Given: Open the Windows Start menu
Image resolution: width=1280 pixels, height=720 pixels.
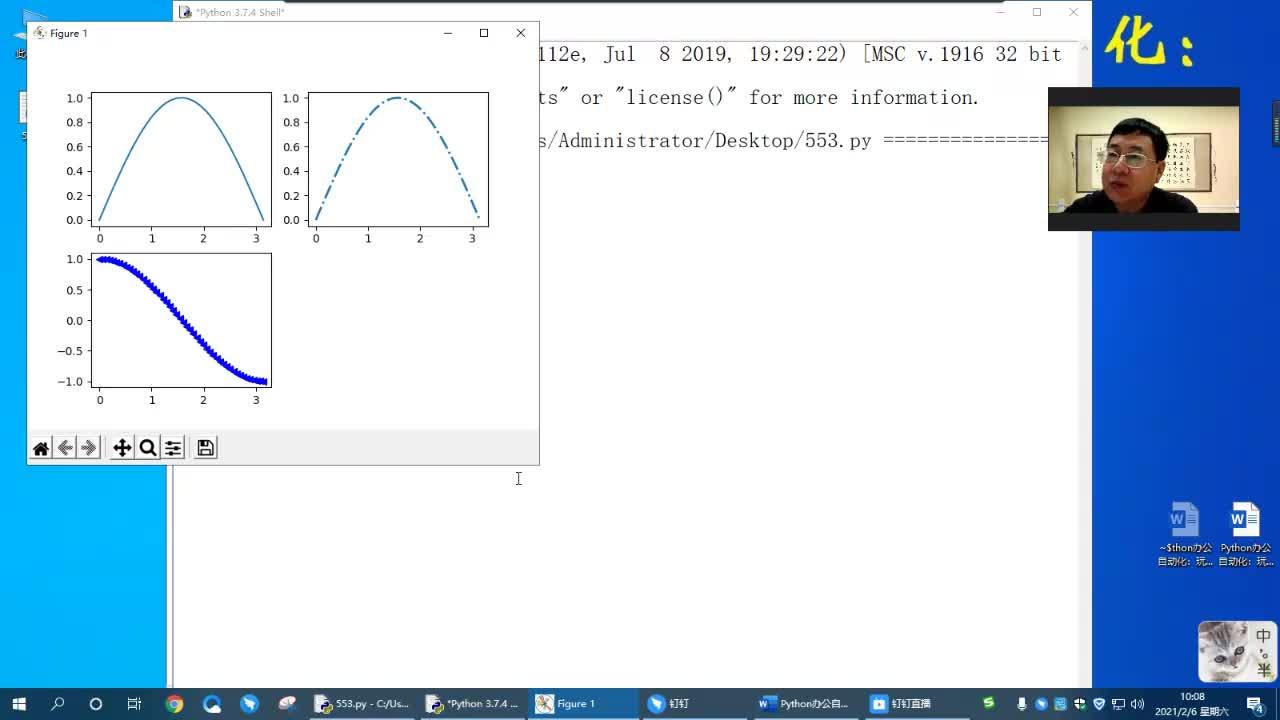Looking at the screenshot, I should (19, 704).
